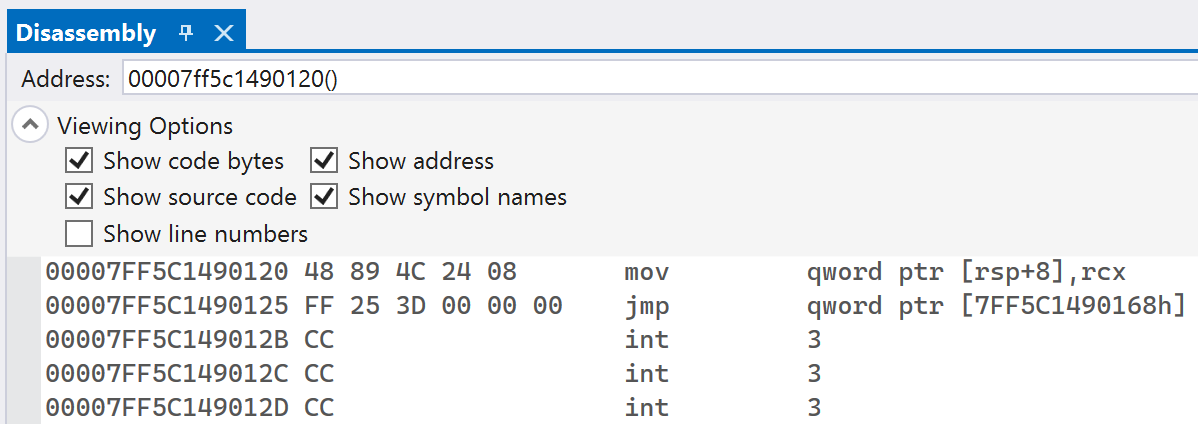Click code bytes 48 89 4C 24 08
The height and width of the screenshot is (424, 1198).
click(x=410, y=272)
